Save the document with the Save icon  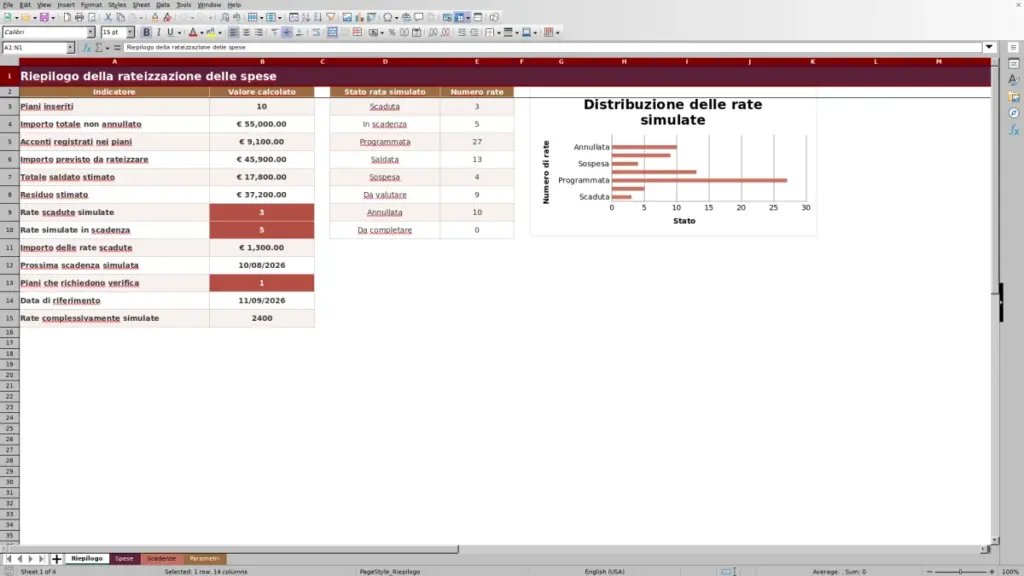coord(44,17)
